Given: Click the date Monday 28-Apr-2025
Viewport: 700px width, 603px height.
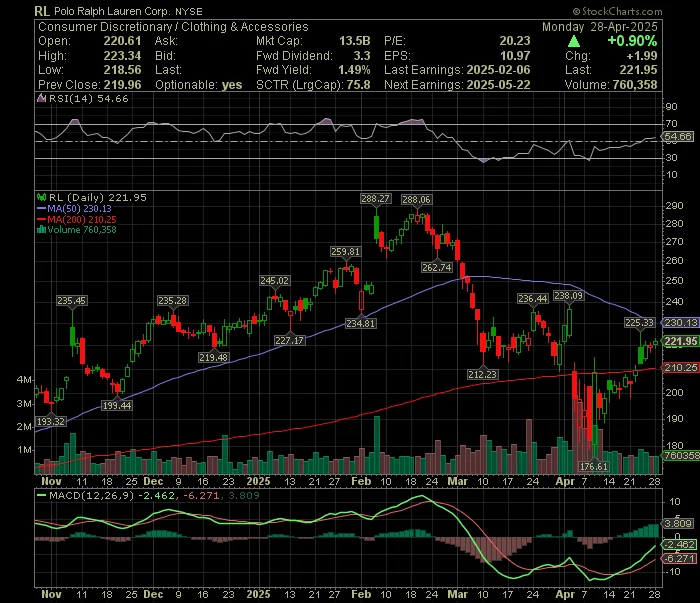Looking at the screenshot, I should [x=600, y=27].
